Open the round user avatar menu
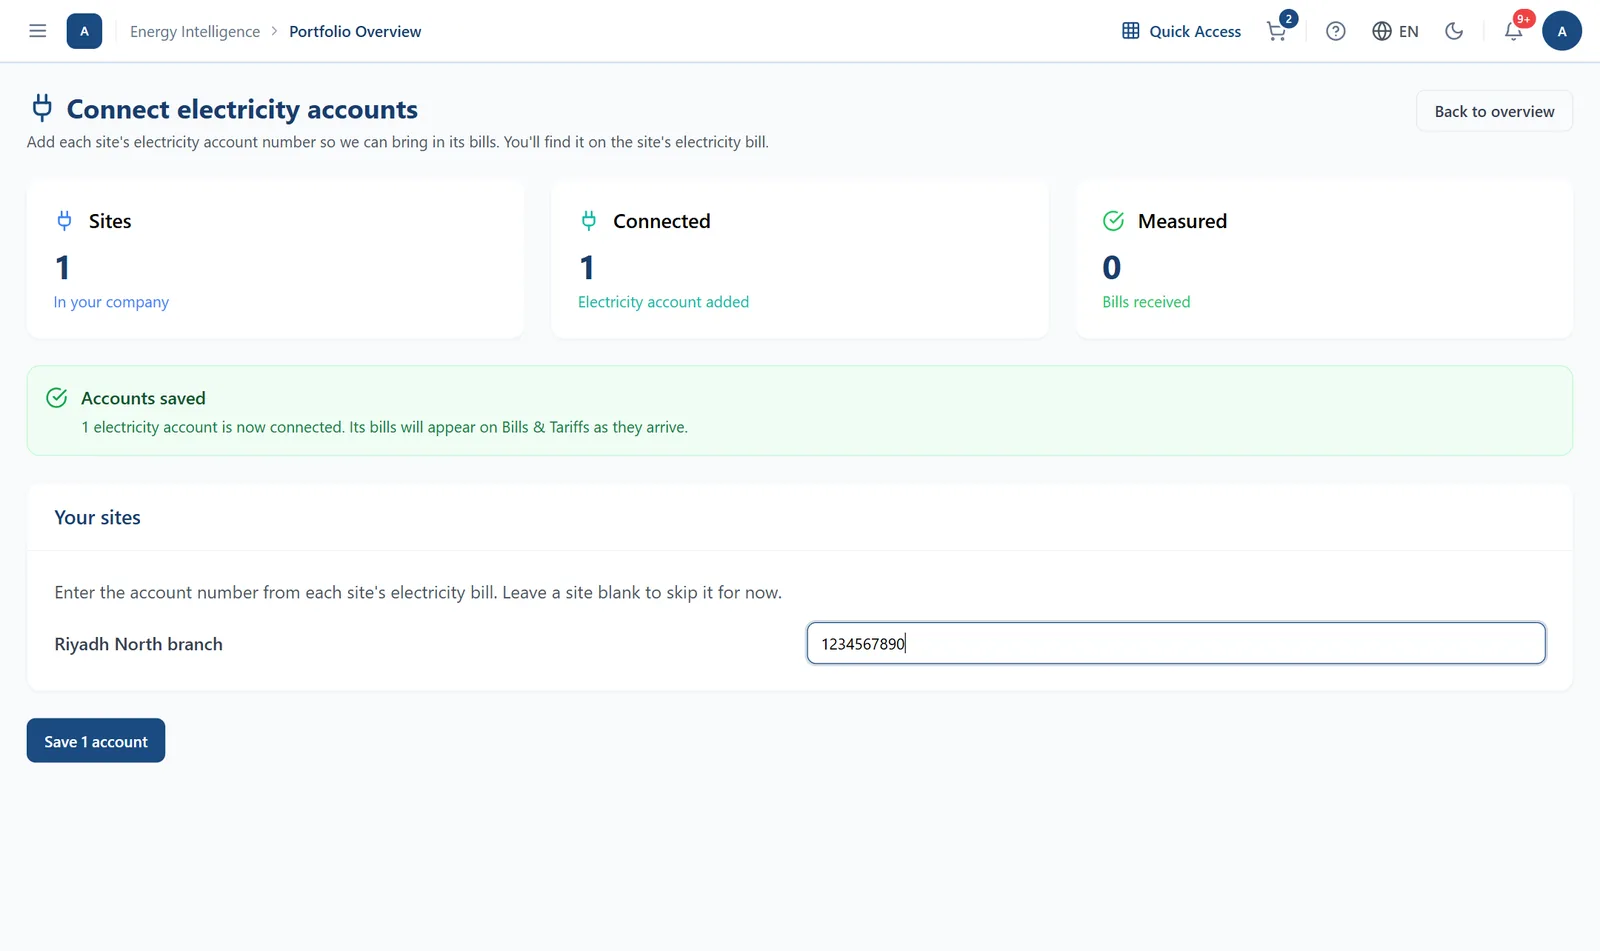The height and width of the screenshot is (951, 1600). pos(1562,31)
